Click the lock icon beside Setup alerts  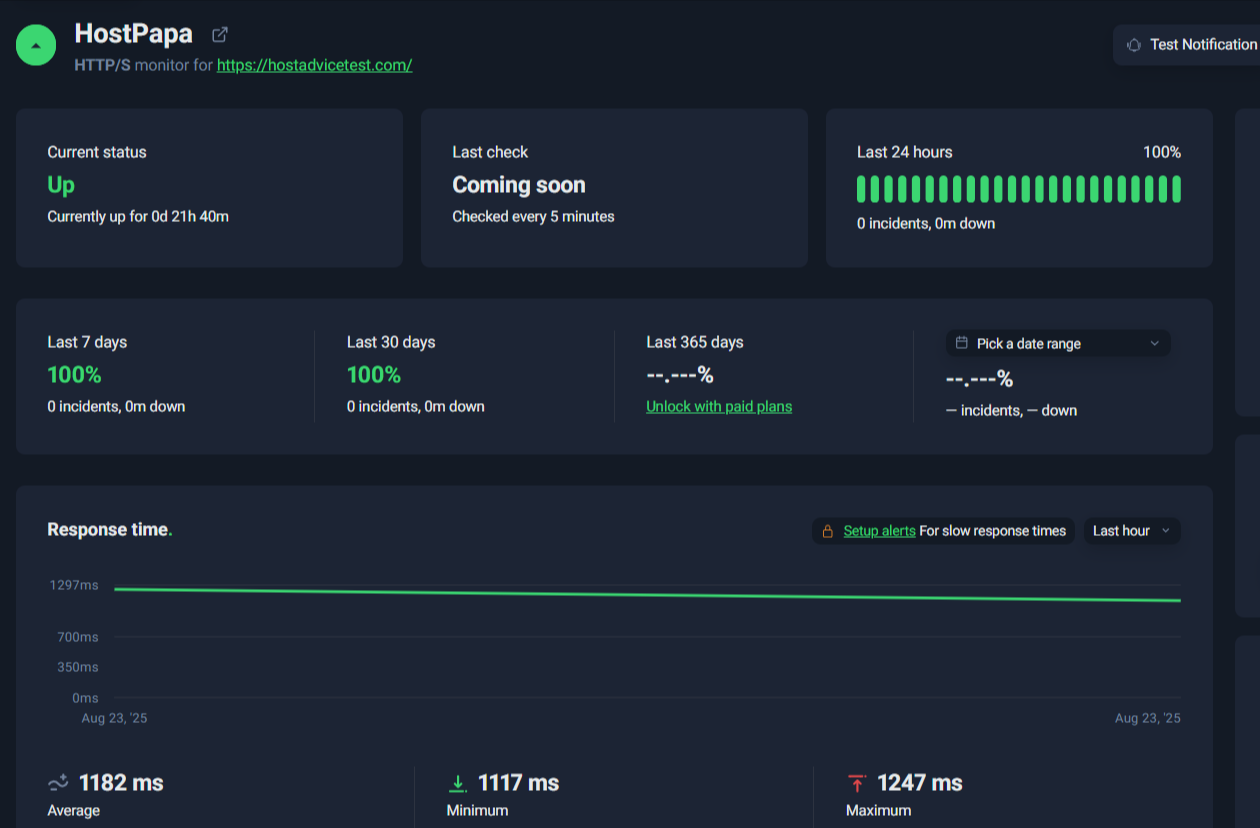[x=827, y=531]
